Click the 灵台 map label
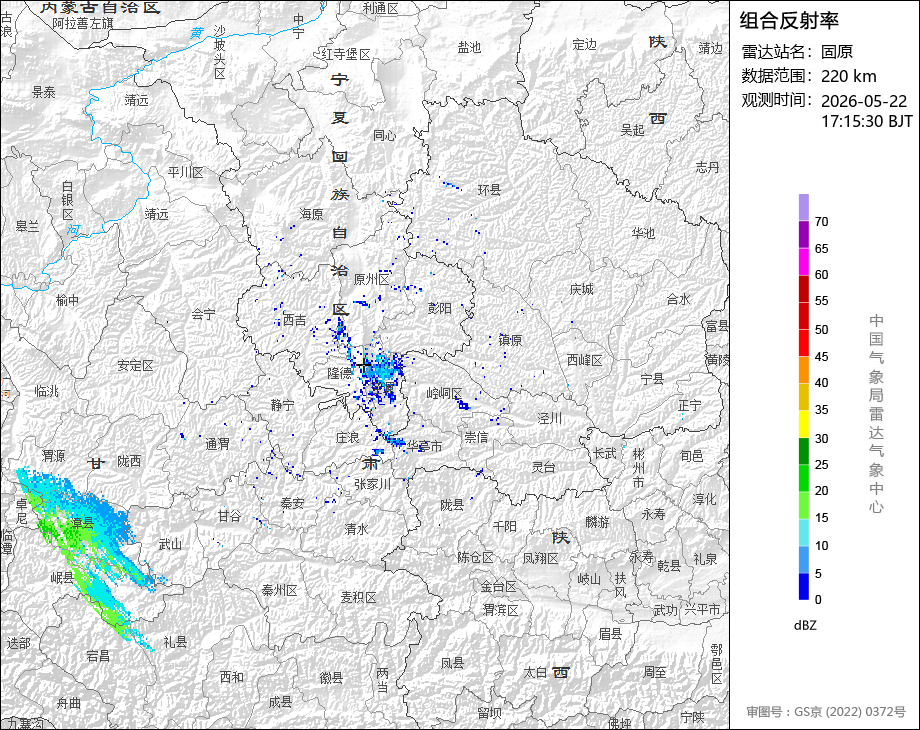 click(x=543, y=467)
